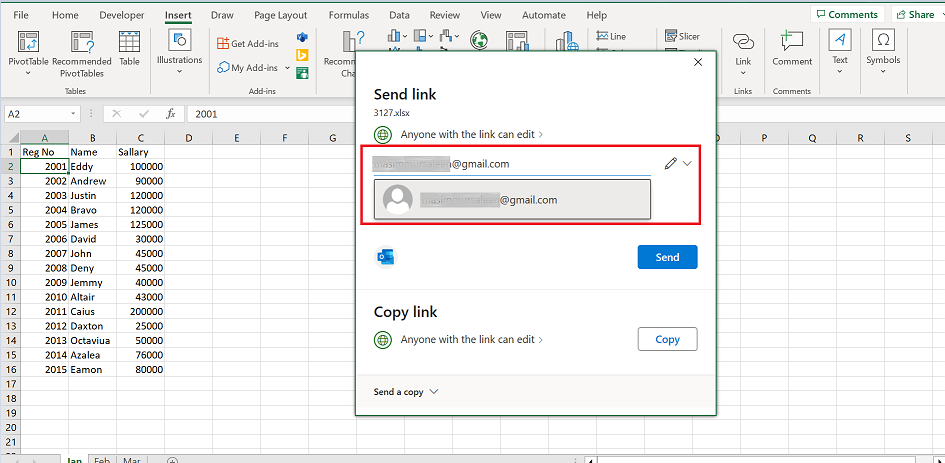This screenshot has height=463, width=945.
Task: Click the blue Send button
Action: (667, 257)
